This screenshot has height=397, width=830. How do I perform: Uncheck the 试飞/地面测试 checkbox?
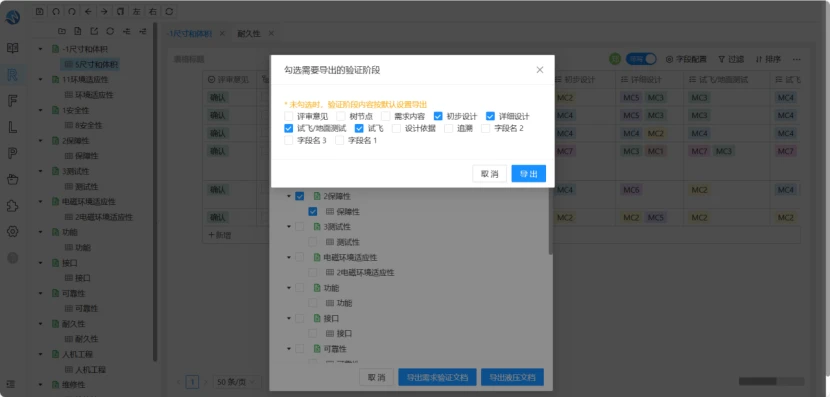[288, 128]
